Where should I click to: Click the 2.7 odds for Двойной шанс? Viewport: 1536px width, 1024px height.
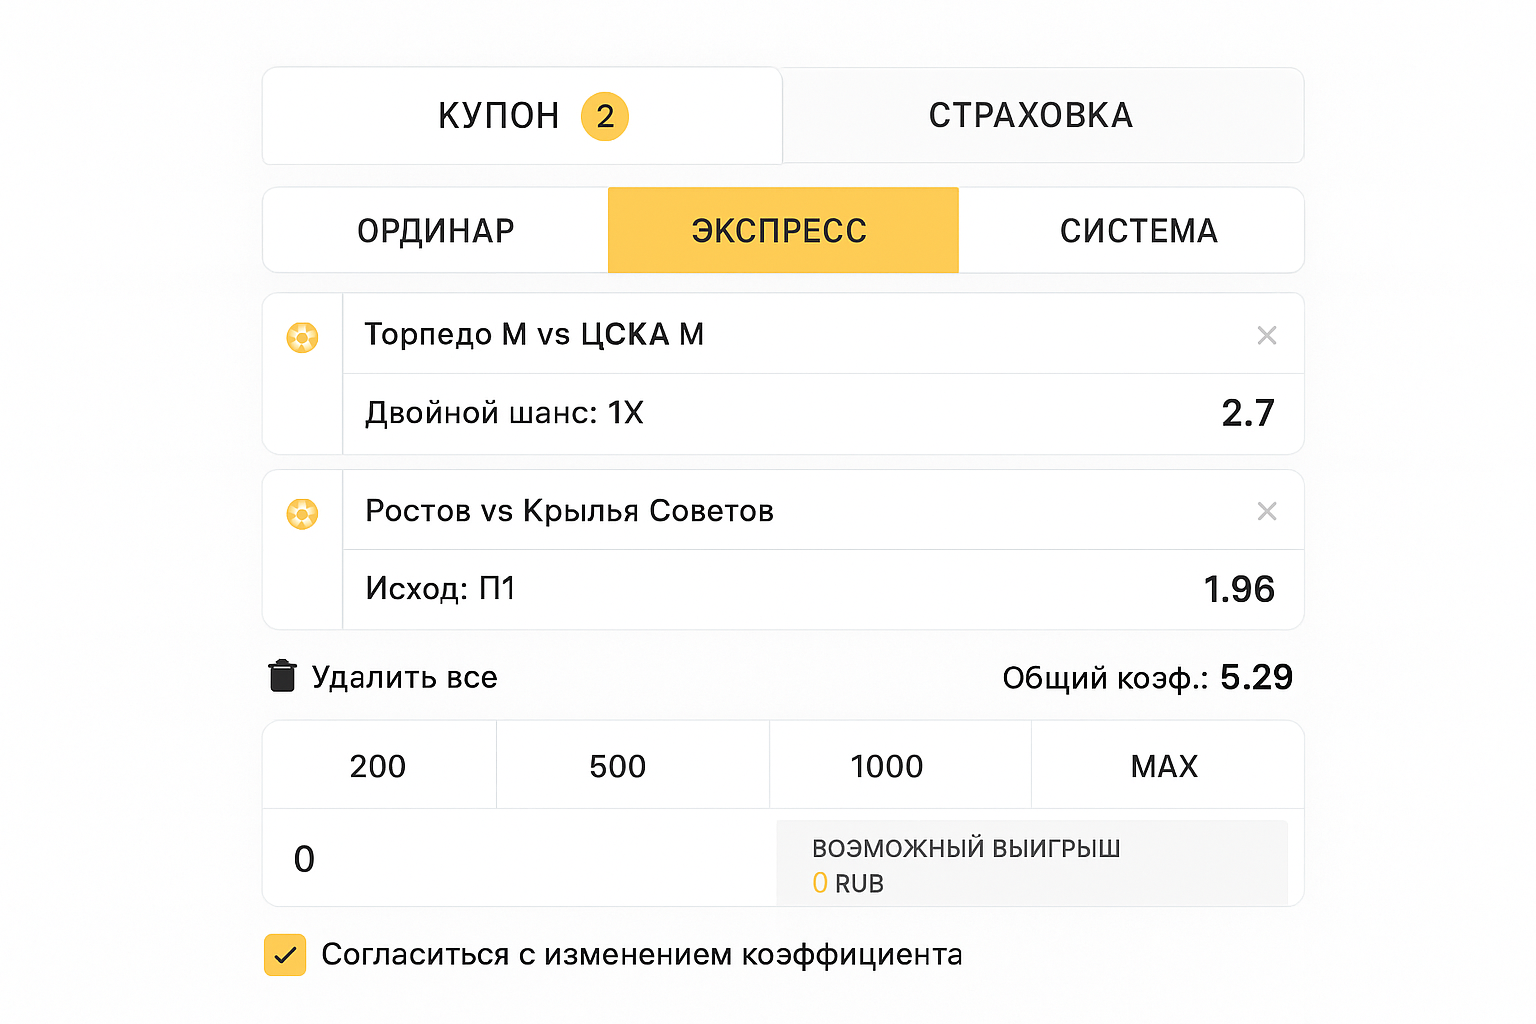(x=1247, y=414)
